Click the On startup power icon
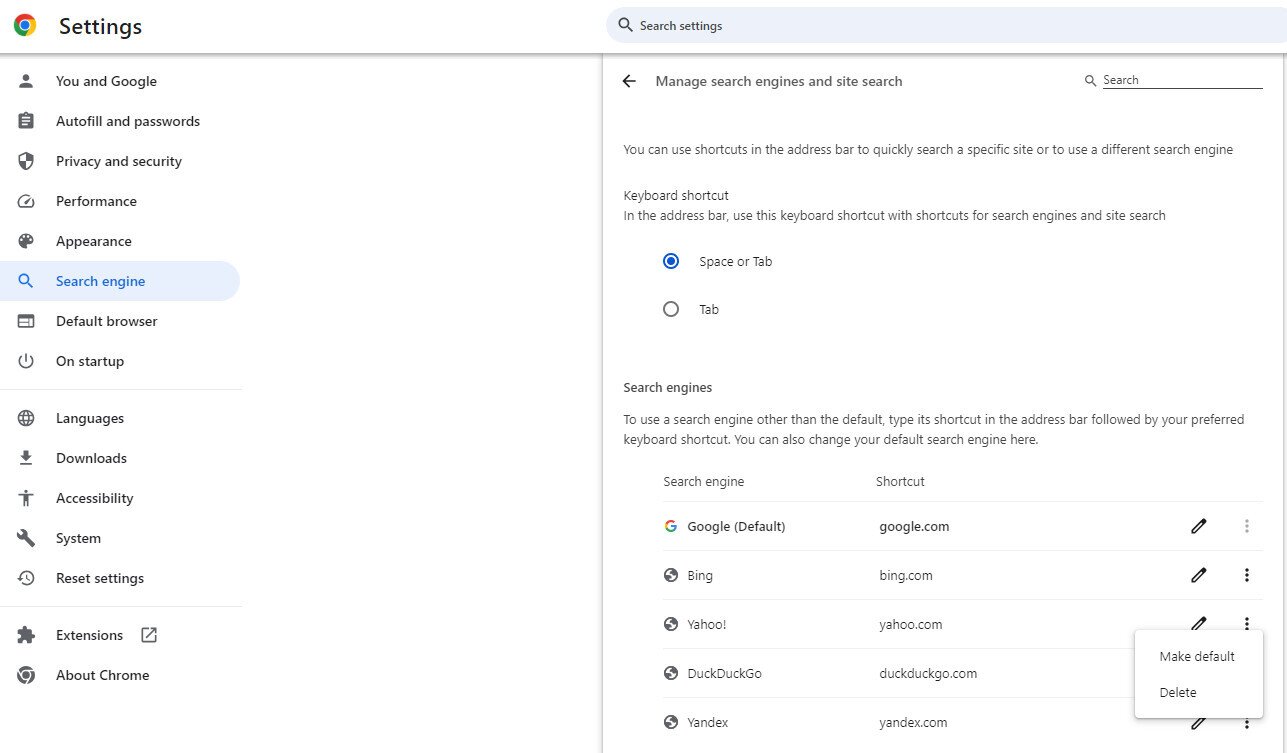This screenshot has height=753, width=1287. pyautogui.click(x=25, y=361)
